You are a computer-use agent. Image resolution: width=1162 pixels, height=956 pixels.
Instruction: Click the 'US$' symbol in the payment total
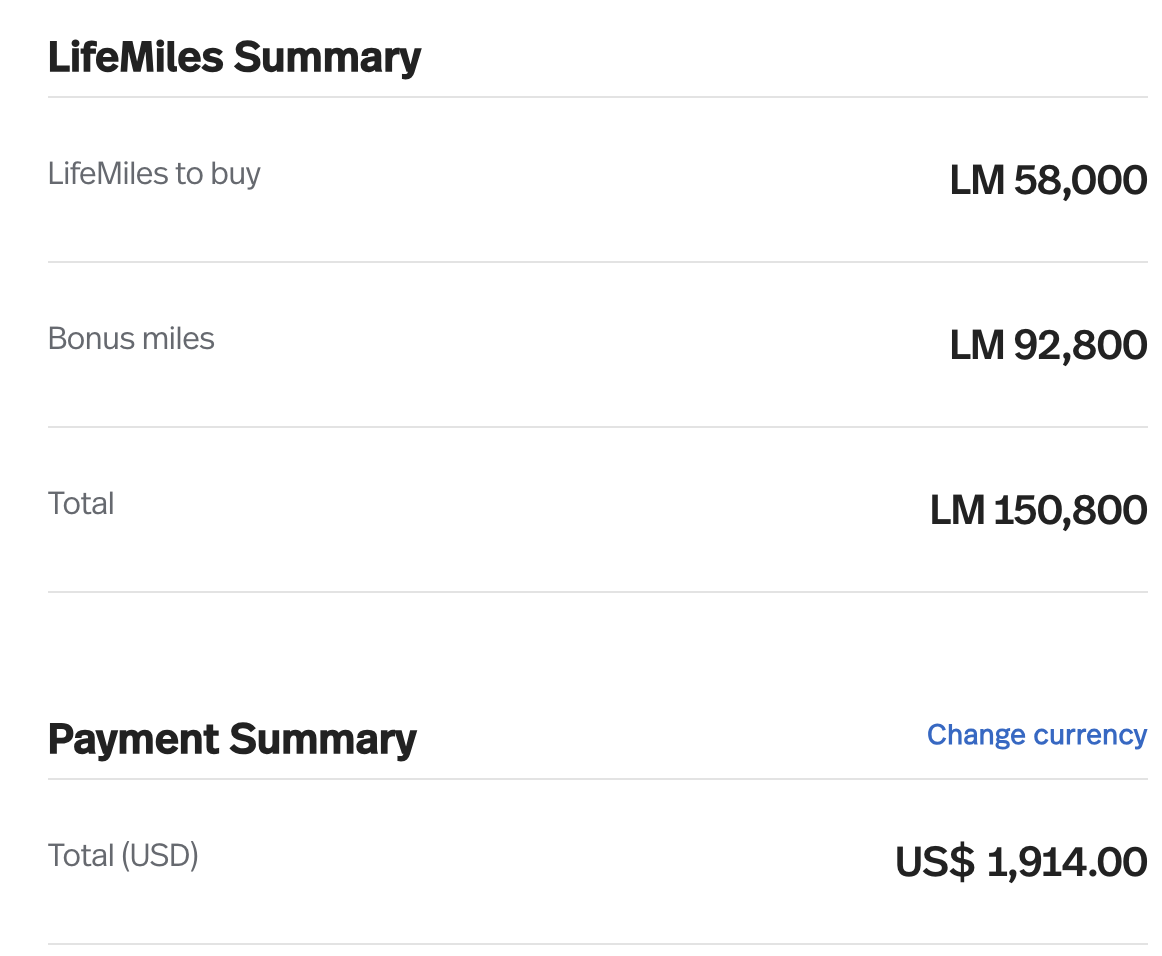click(x=934, y=862)
